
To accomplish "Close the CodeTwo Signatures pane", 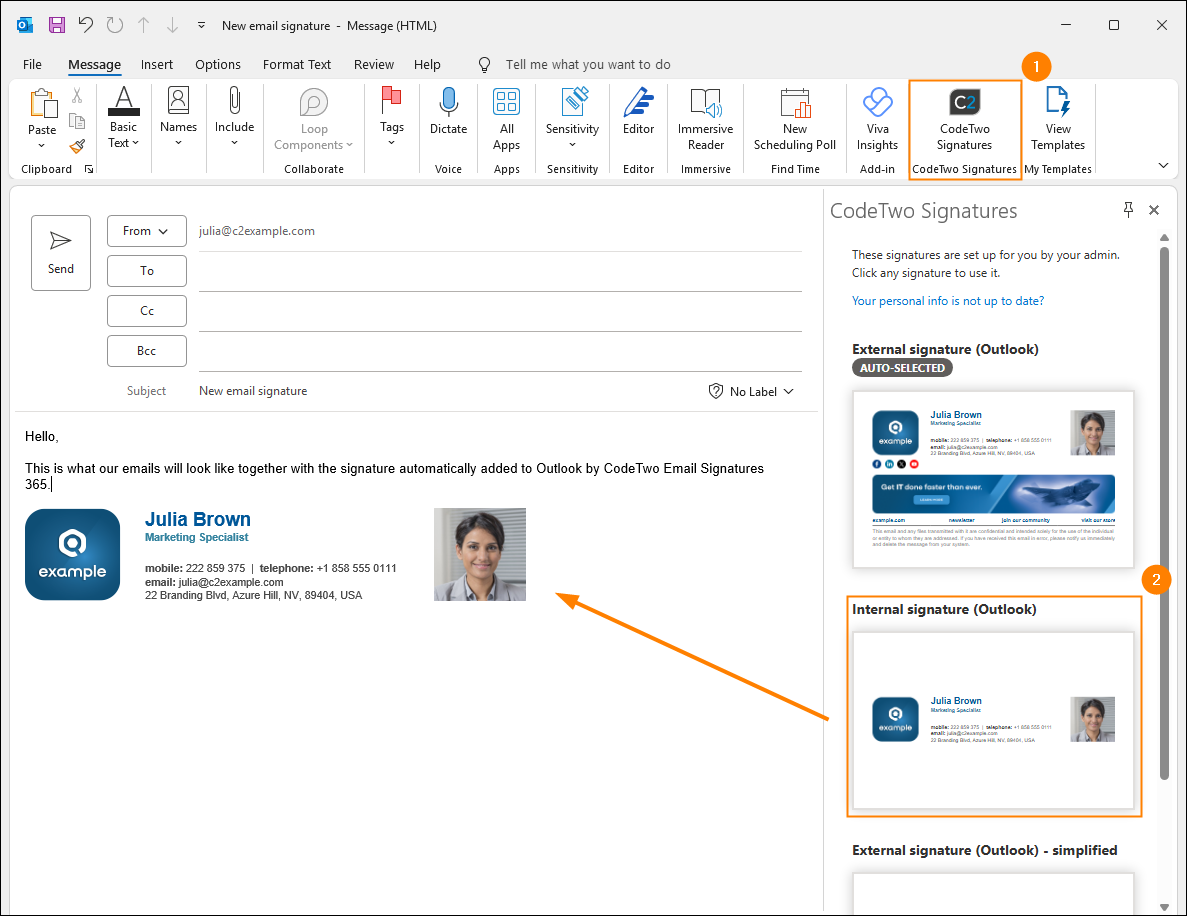I will [1154, 210].
